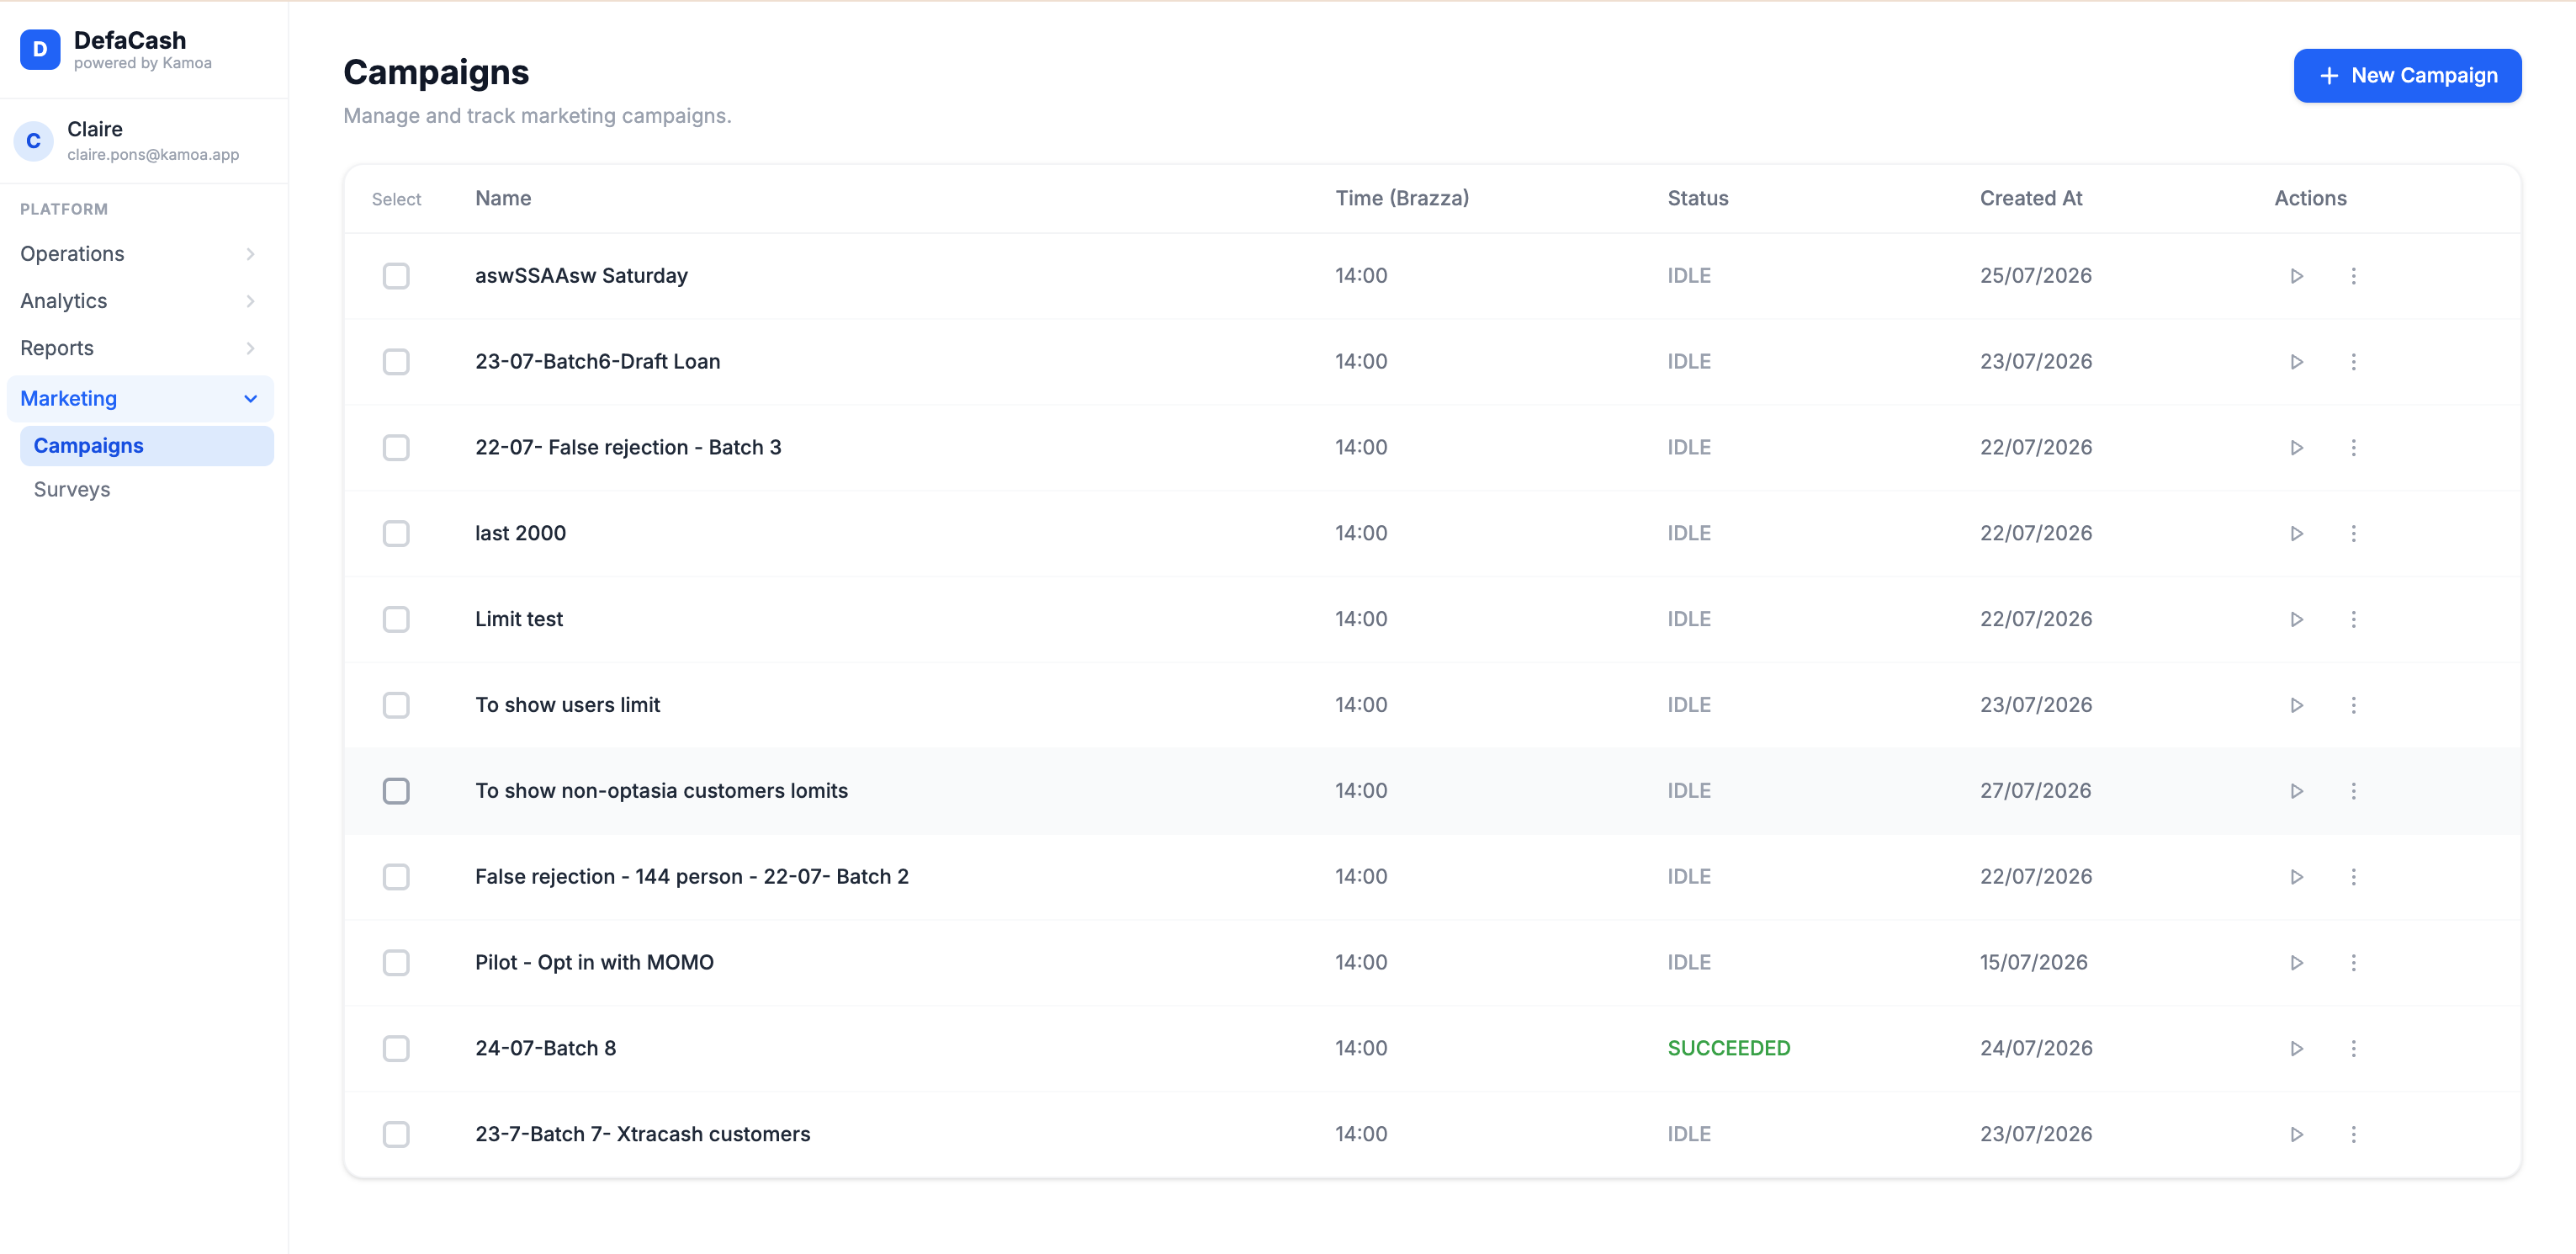Open kebab menu for 22-07- False rejection - Batch 3
Viewport: 2576px width, 1254px height.
(x=2353, y=448)
